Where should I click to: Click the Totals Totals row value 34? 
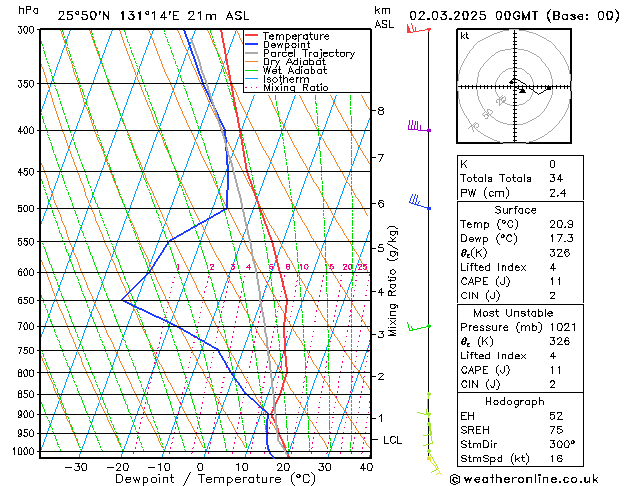pos(555,178)
